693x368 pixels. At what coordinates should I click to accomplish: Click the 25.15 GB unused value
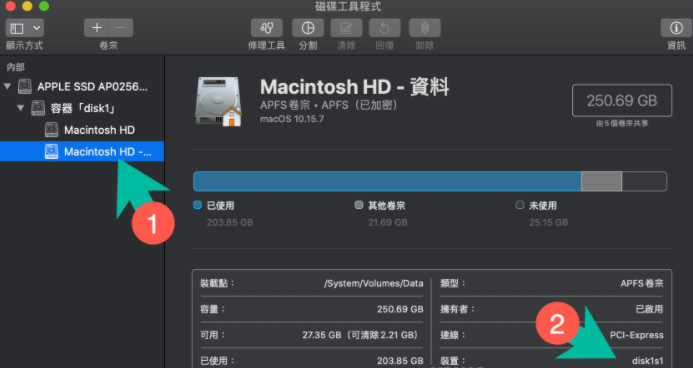click(548, 223)
